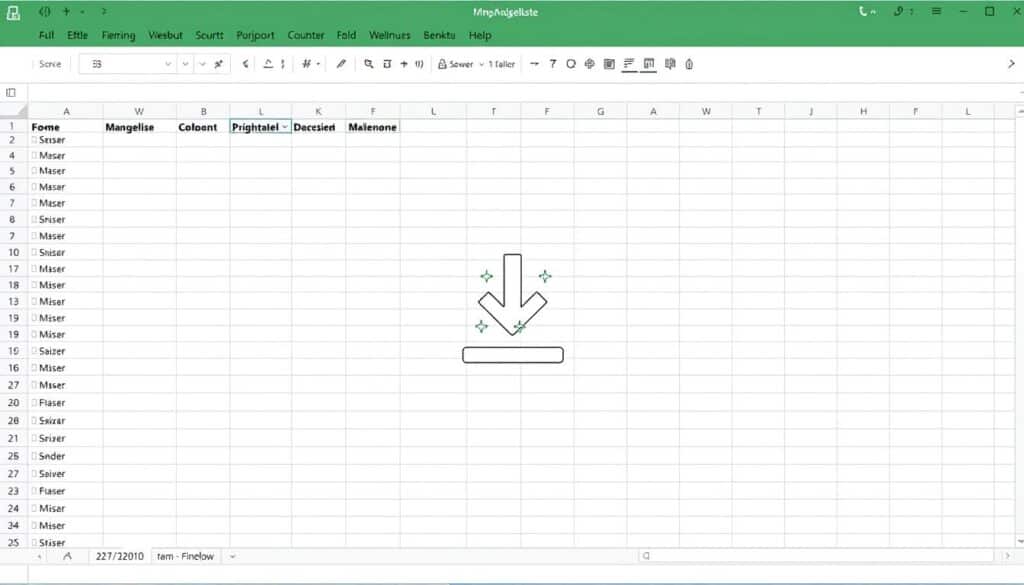The image size is (1024, 585).
Task: Click the number 7 toolbar icon
Action: click(x=553, y=64)
